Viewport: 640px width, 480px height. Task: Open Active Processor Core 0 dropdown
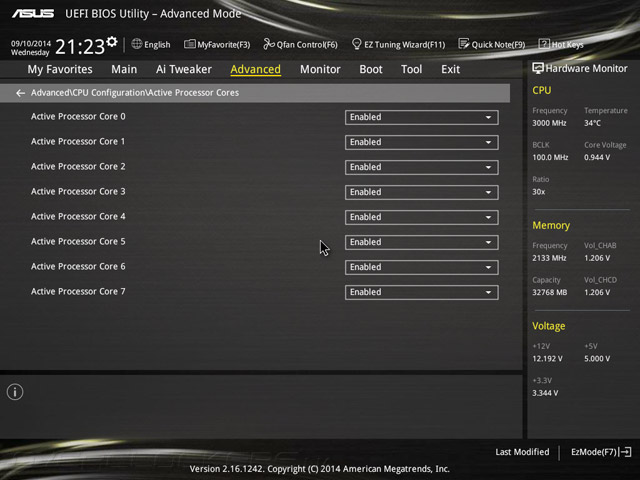(x=422, y=117)
